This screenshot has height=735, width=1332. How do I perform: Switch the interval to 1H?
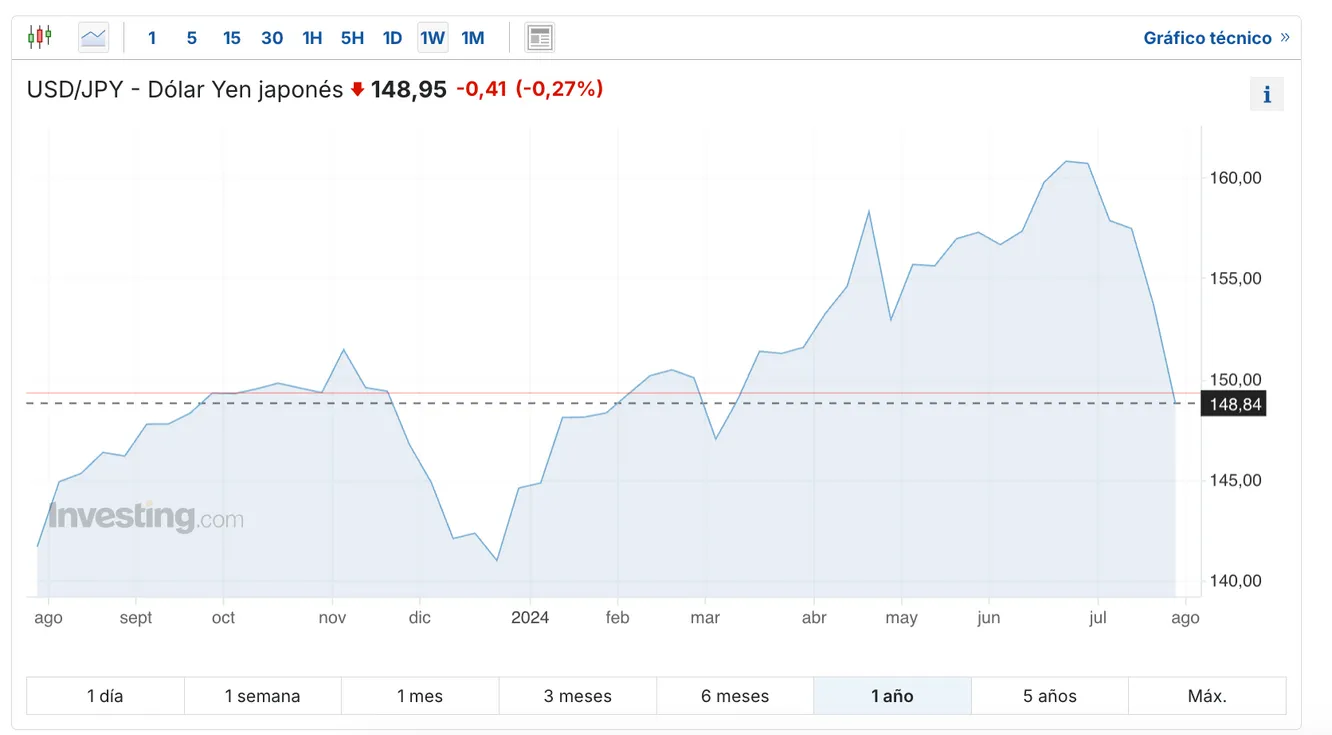312,38
